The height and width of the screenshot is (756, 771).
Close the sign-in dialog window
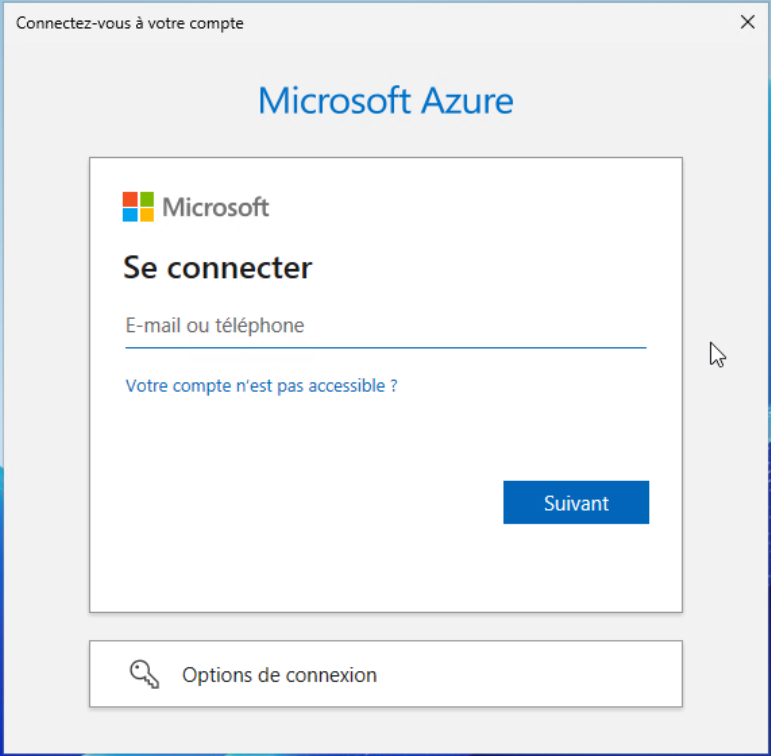[747, 22]
